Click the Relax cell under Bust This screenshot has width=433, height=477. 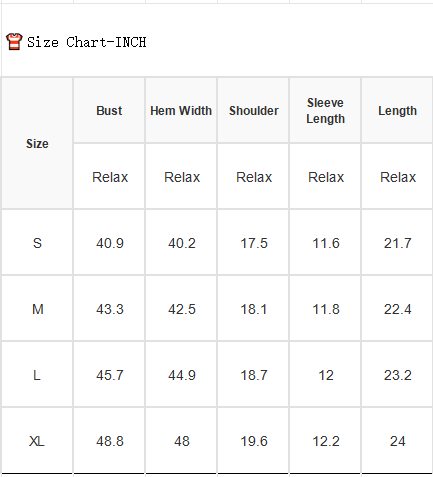(x=109, y=177)
